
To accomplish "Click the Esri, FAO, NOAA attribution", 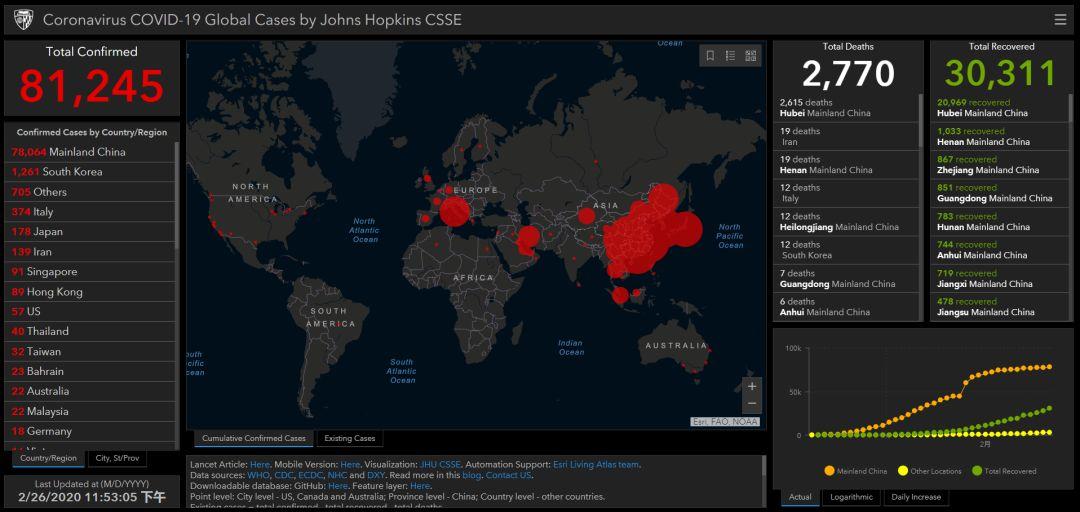I will [725, 422].
